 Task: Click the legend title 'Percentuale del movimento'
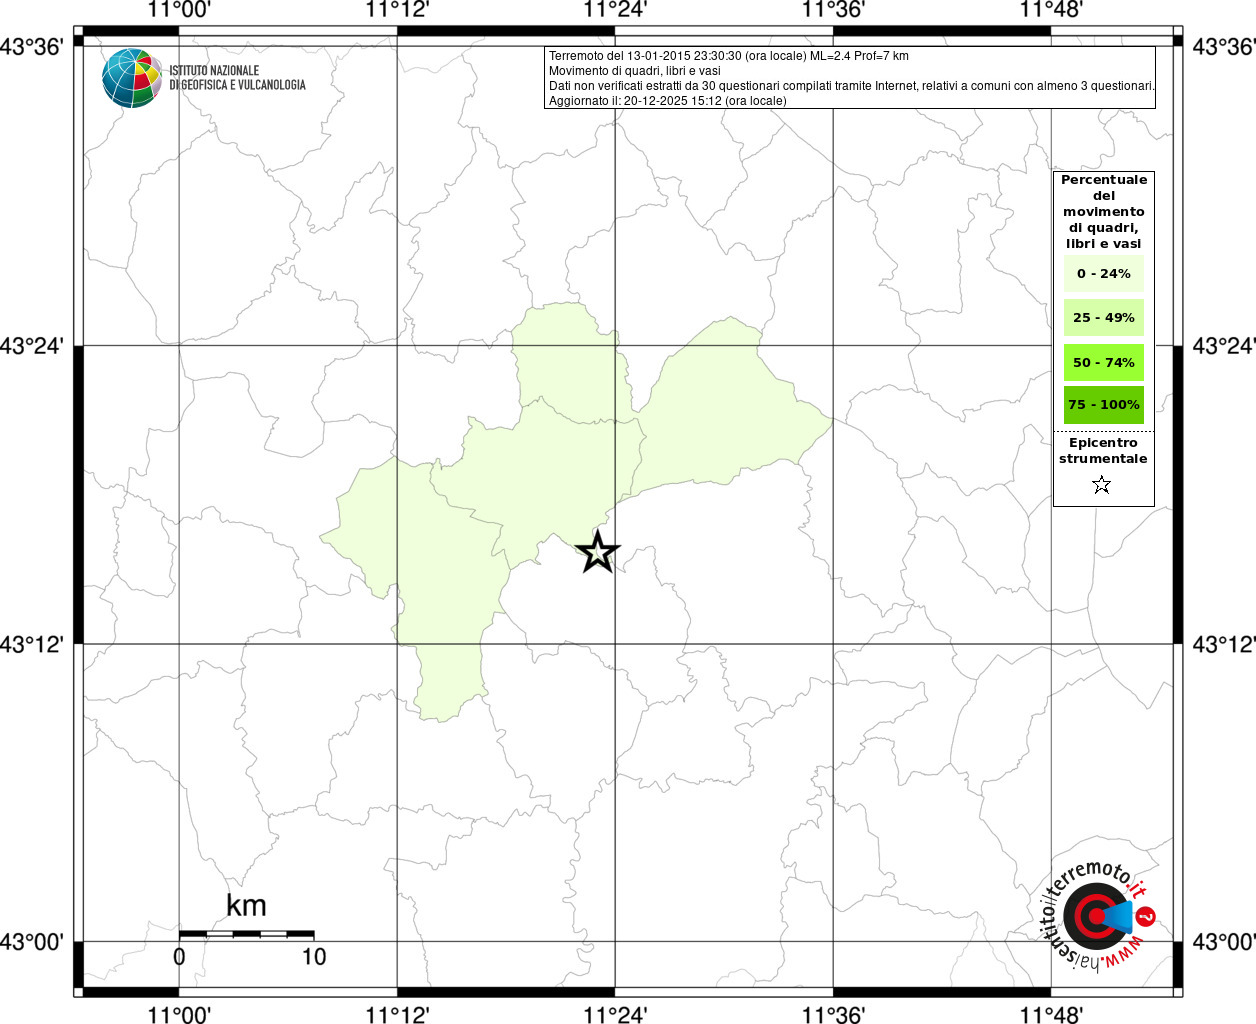coord(1104,211)
